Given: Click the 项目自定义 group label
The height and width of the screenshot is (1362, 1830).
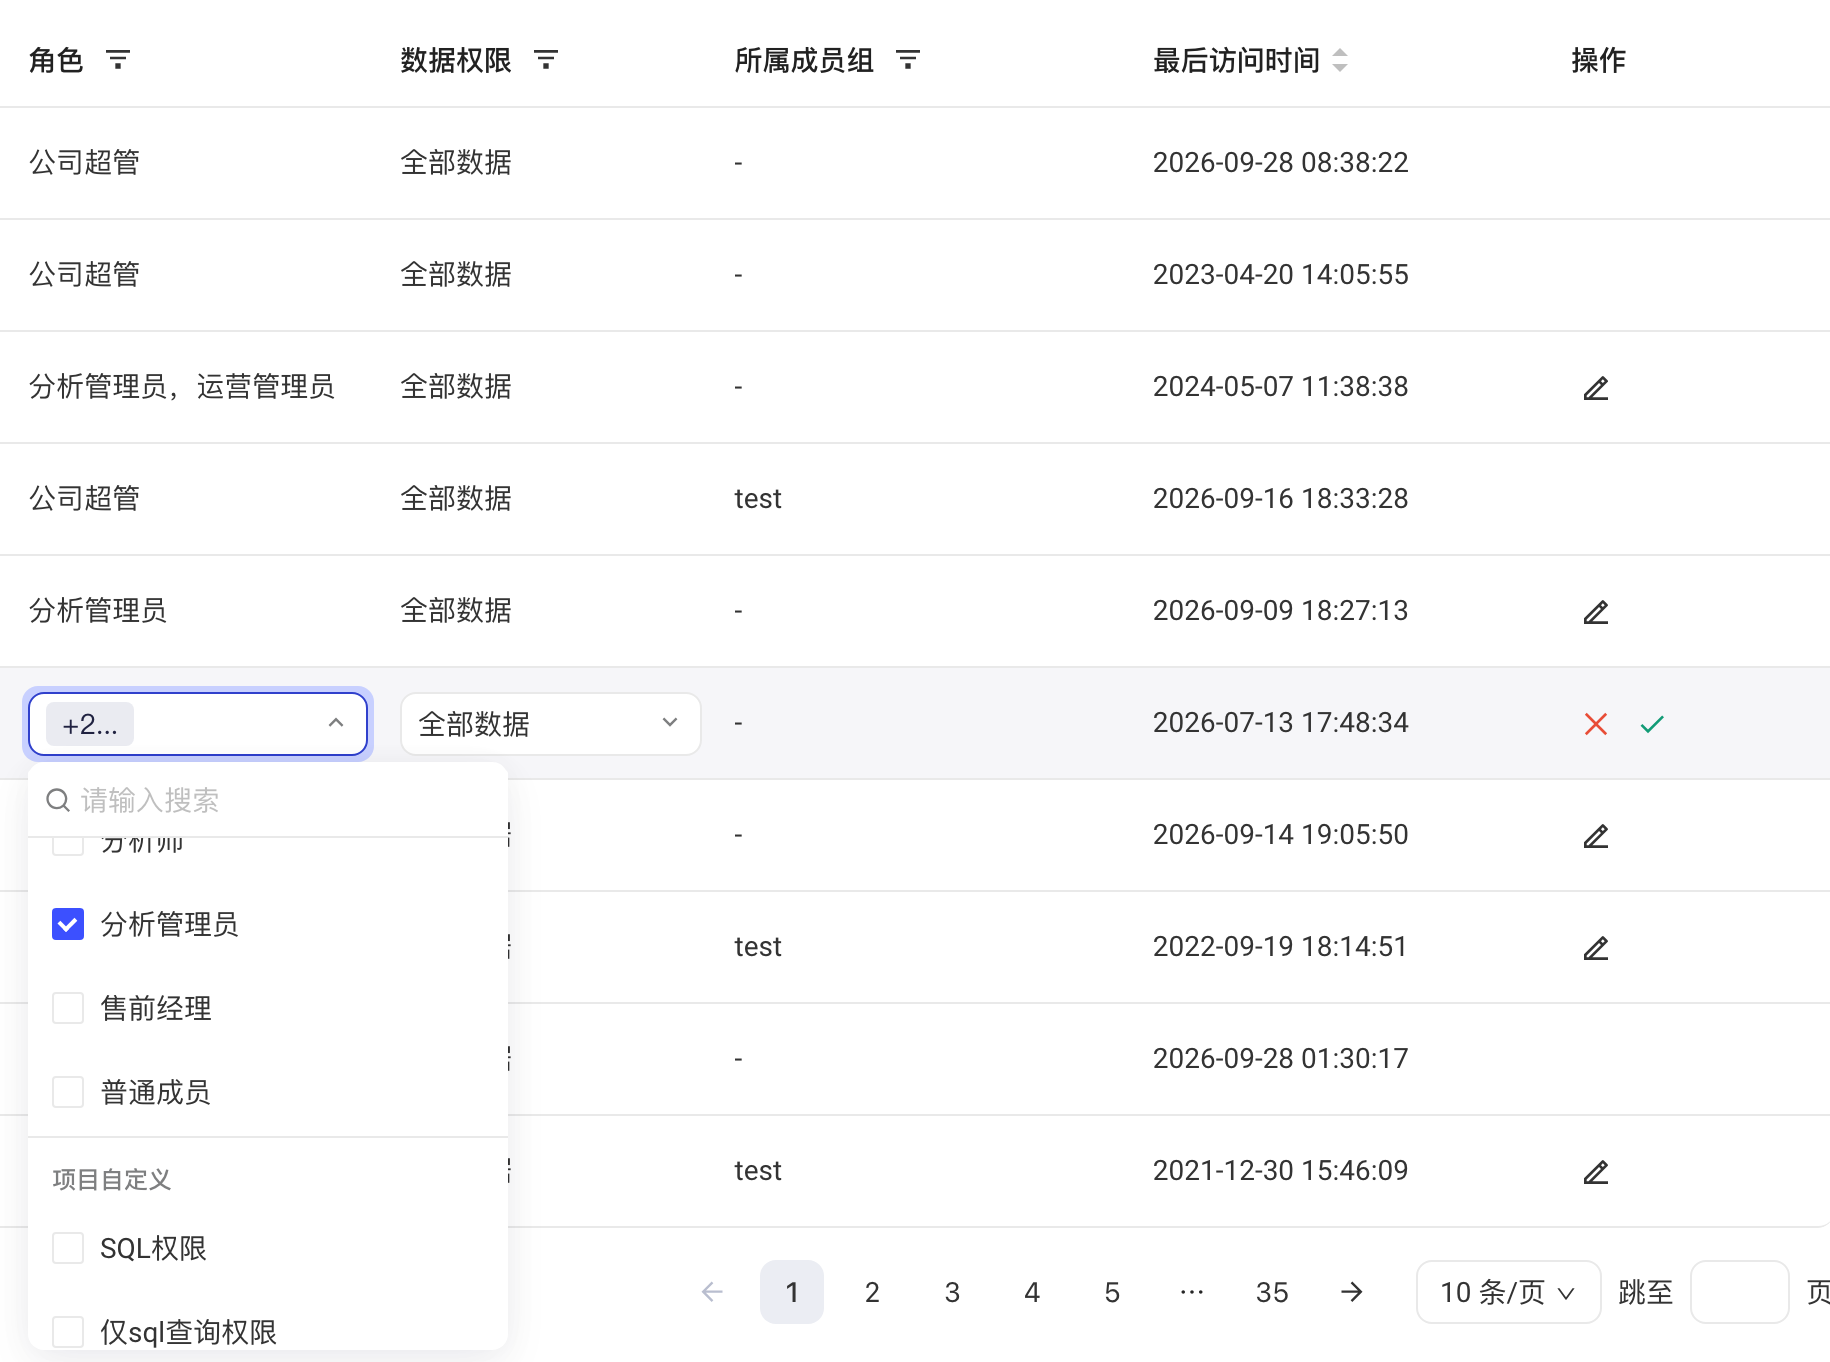Looking at the screenshot, I should pyautogui.click(x=112, y=1179).
